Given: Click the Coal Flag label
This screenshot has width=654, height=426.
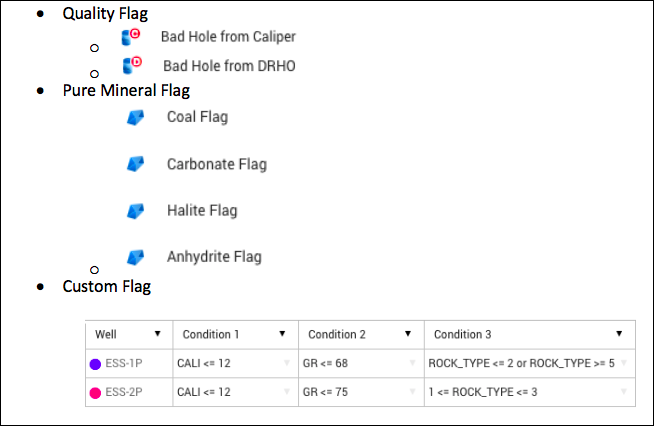Looking at the screenshot, I should [197, 117].
